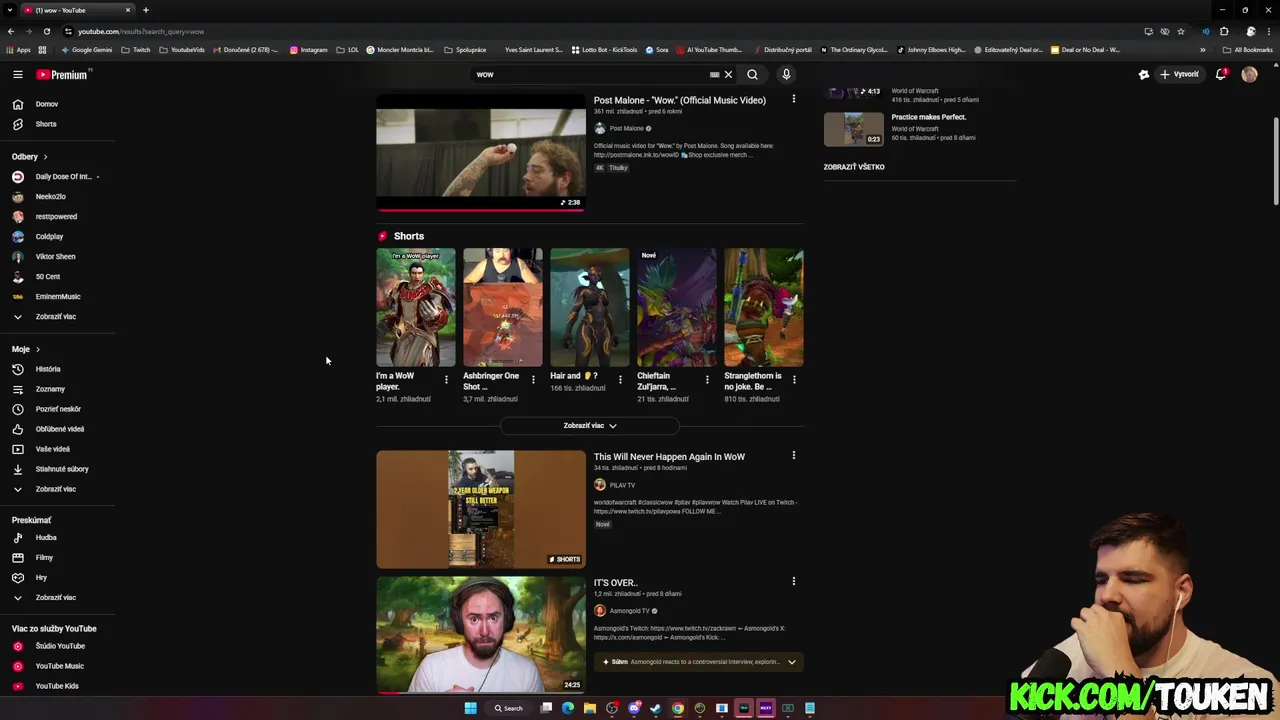Open options for This Will Never Happen Again
This screenshot has width=1280, height=720.
coord(794,456)
